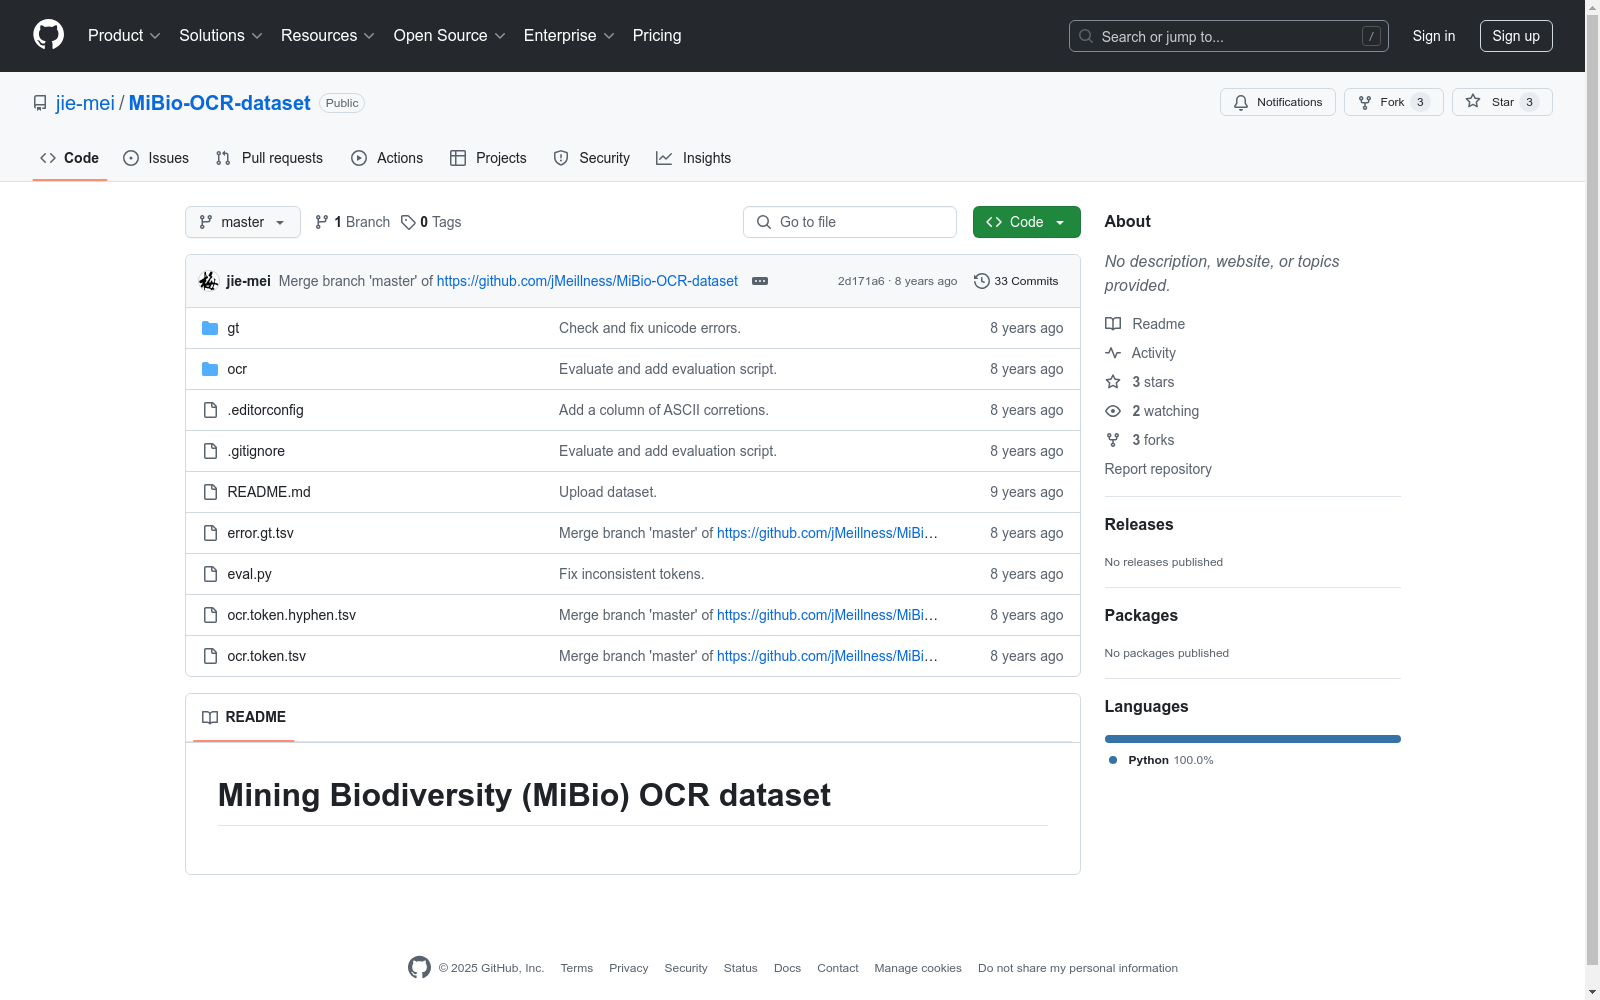Click the Notifications button
1600x1000 pixels.
pos(1278,102)
